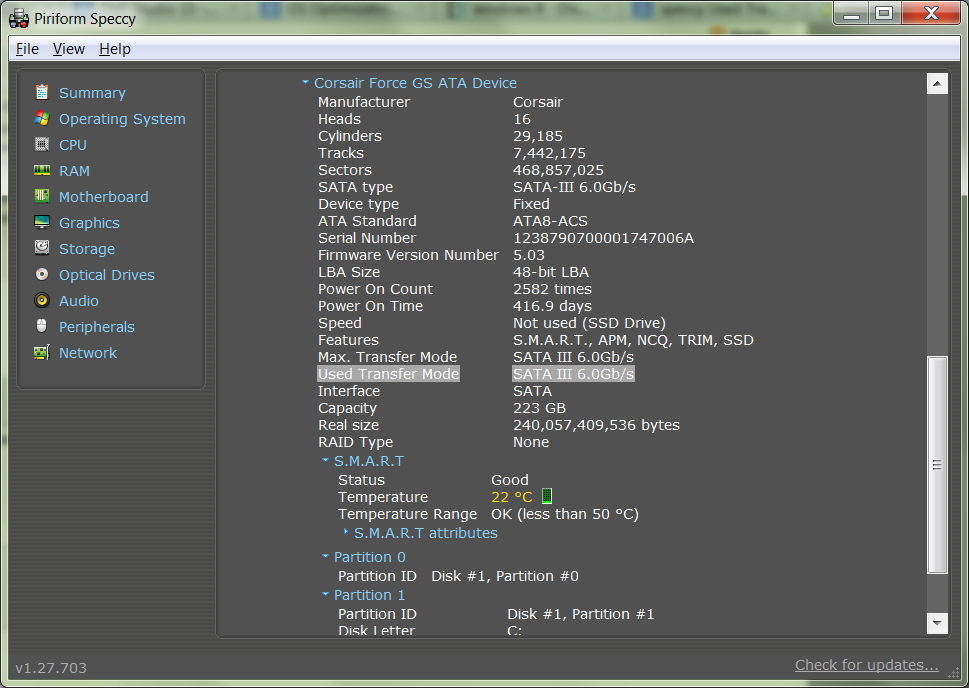The image size is (969, 688).
Task: Open the Peripherals section
Action: 96,326
